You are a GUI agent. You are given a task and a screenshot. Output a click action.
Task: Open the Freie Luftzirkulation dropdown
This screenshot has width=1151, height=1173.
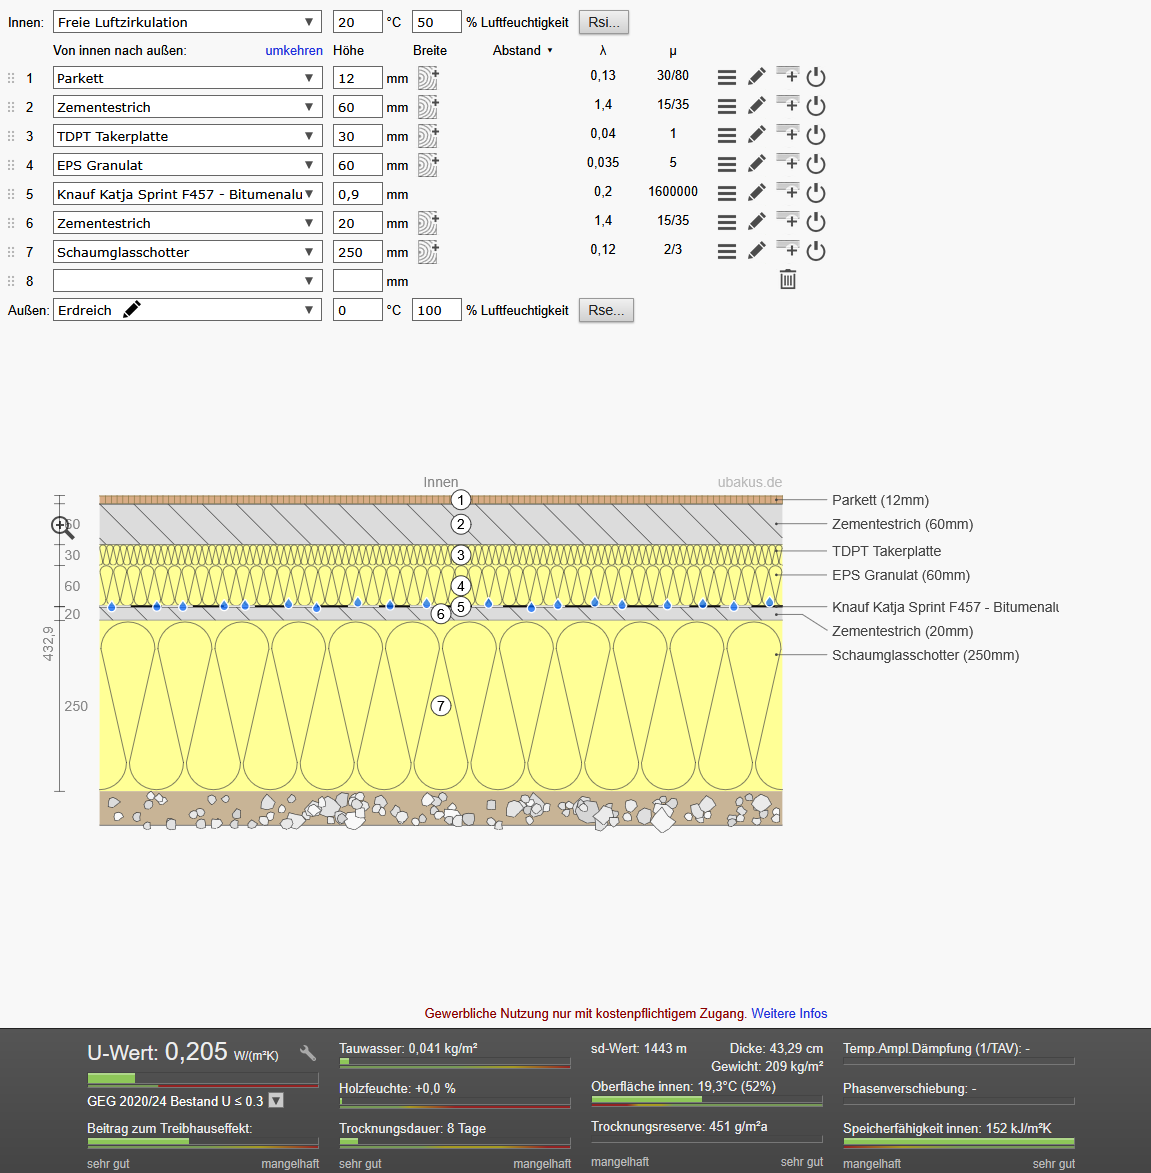point(187,22)
